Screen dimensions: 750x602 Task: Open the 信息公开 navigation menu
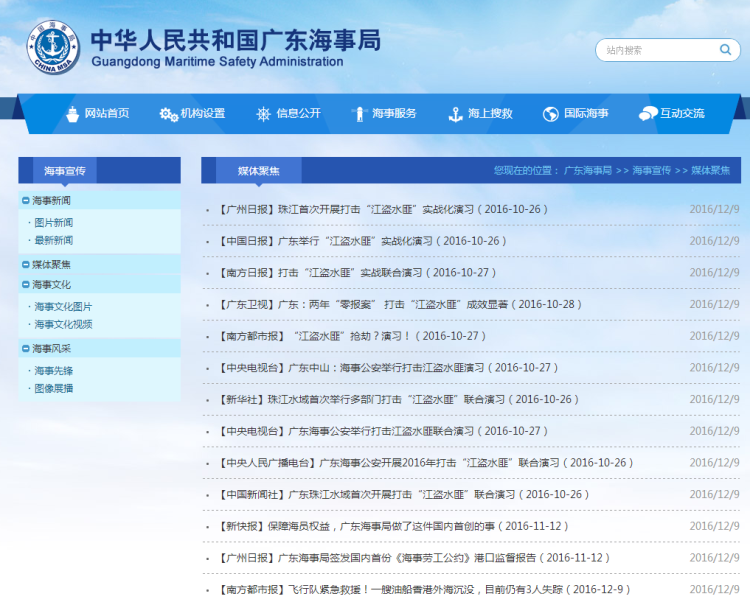click(298, 114)
